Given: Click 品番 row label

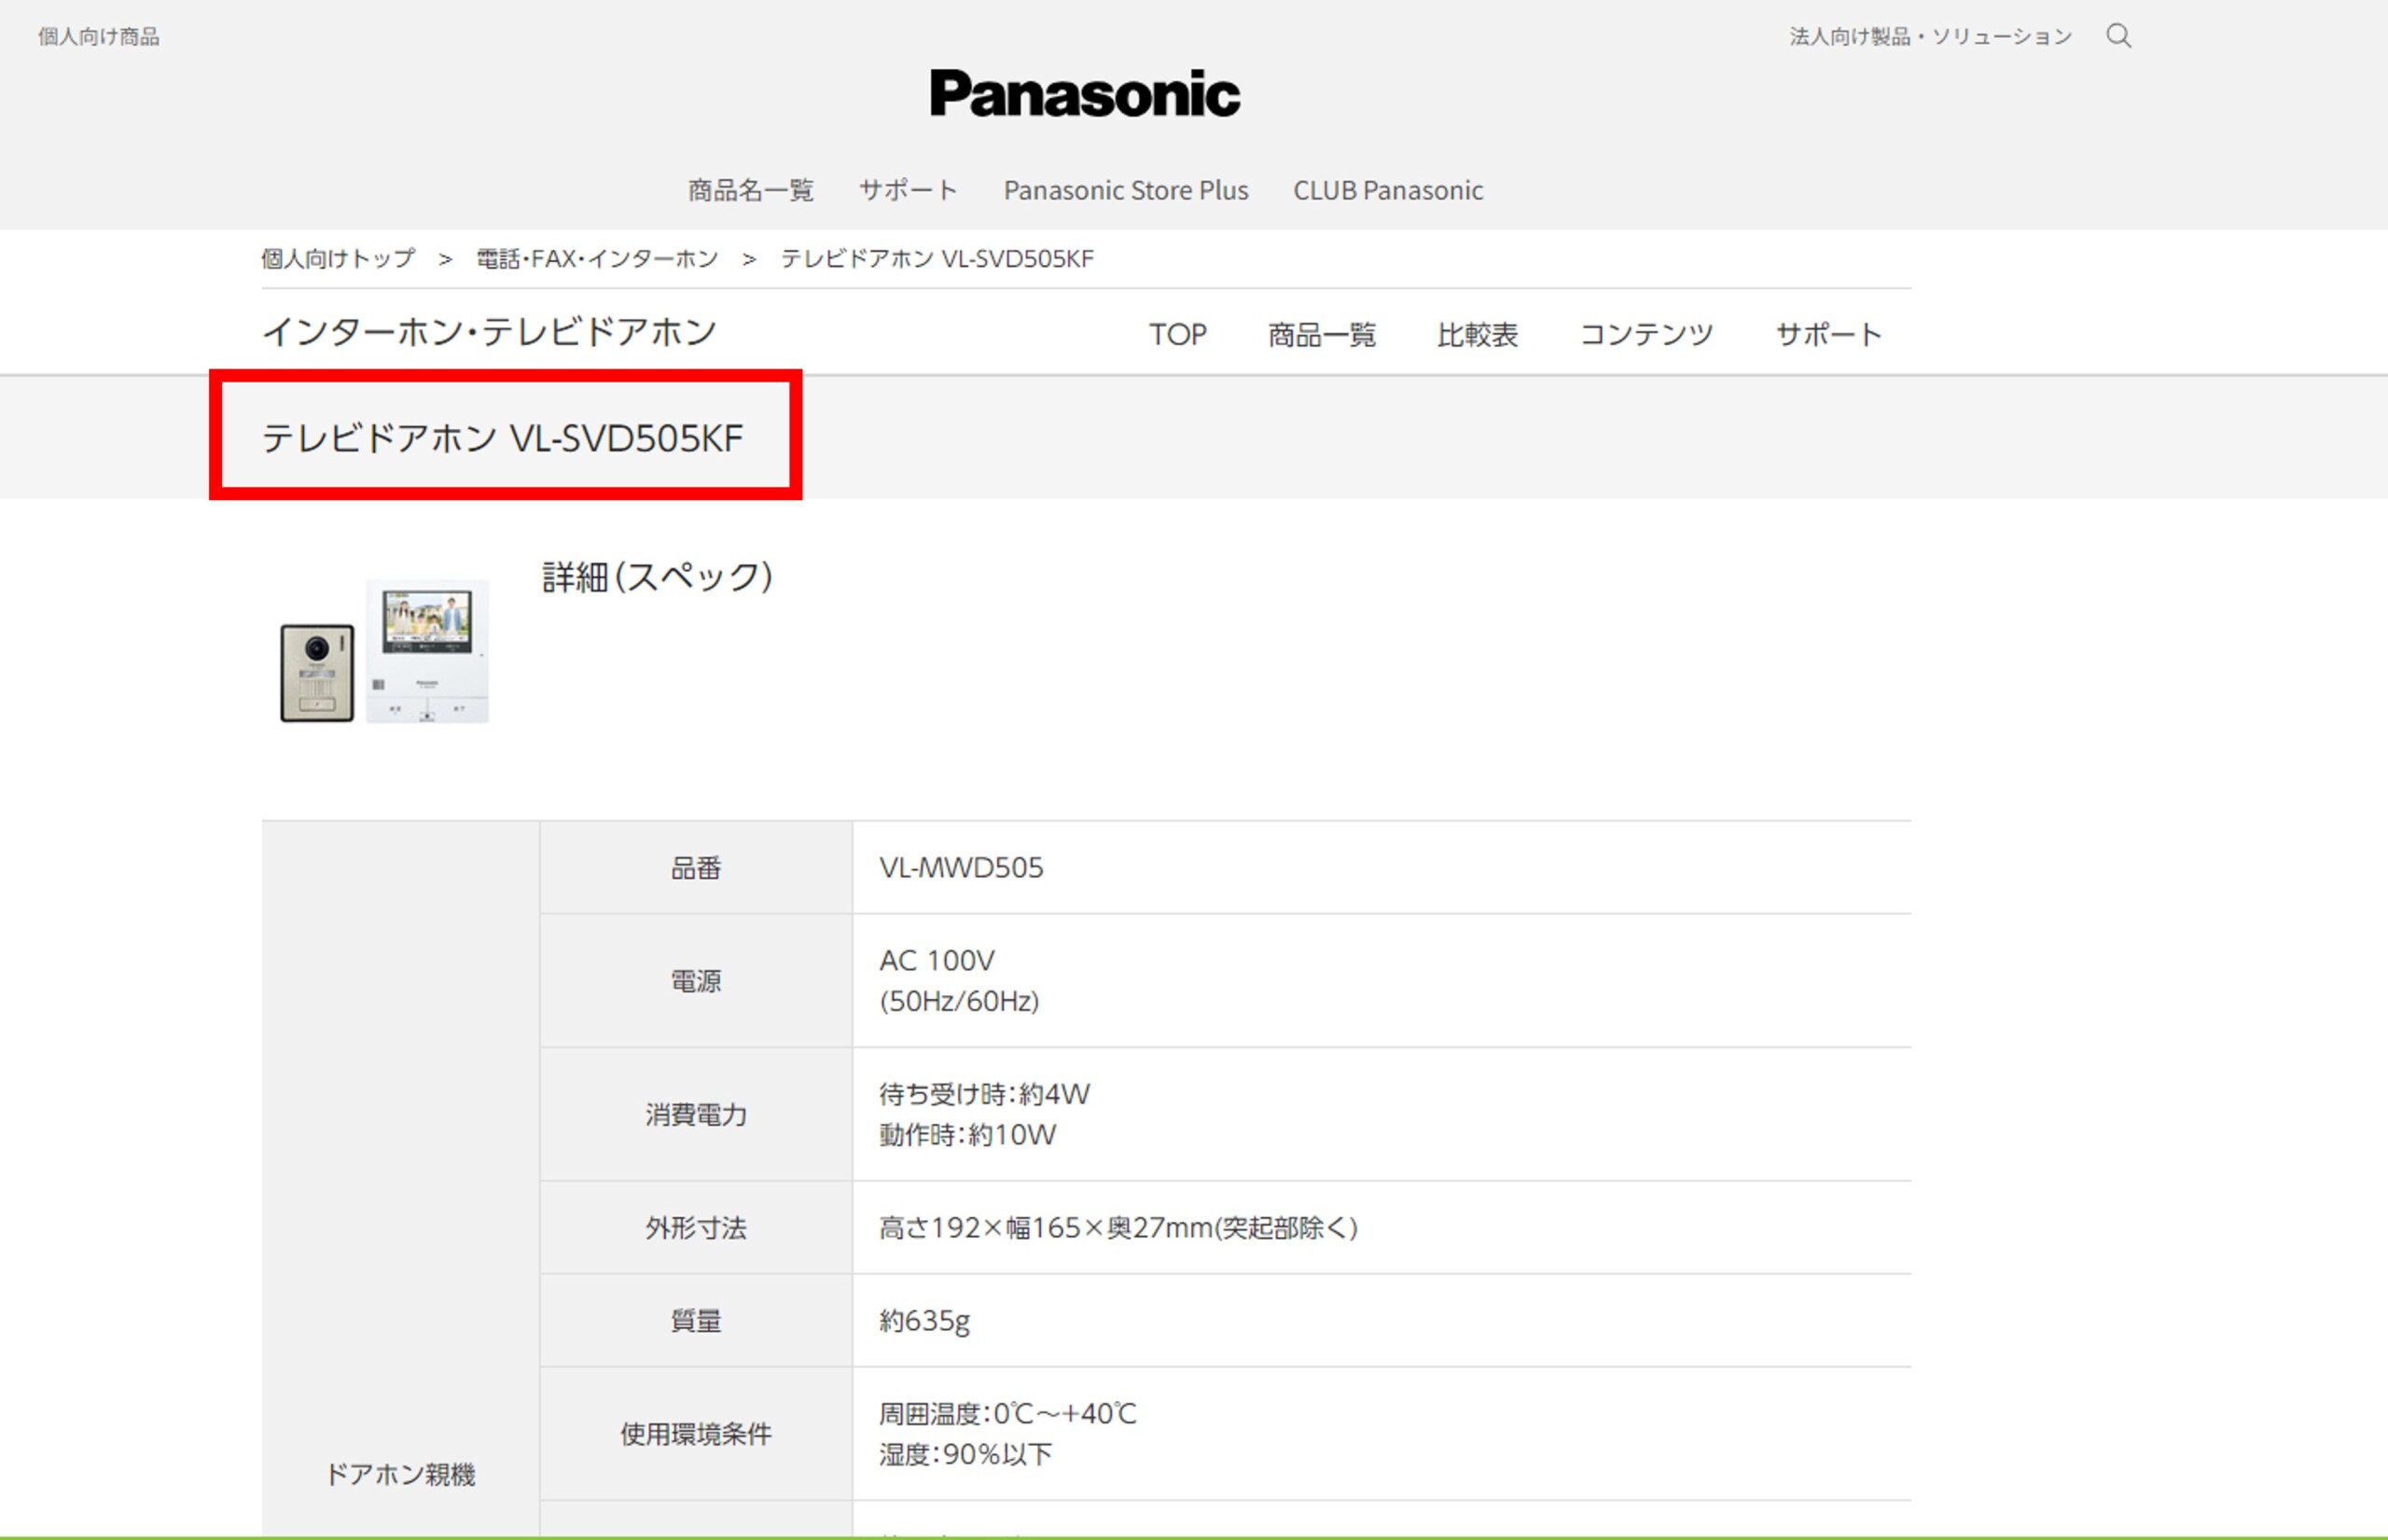Looking at the screenshot, I should [x=696, y=867].
